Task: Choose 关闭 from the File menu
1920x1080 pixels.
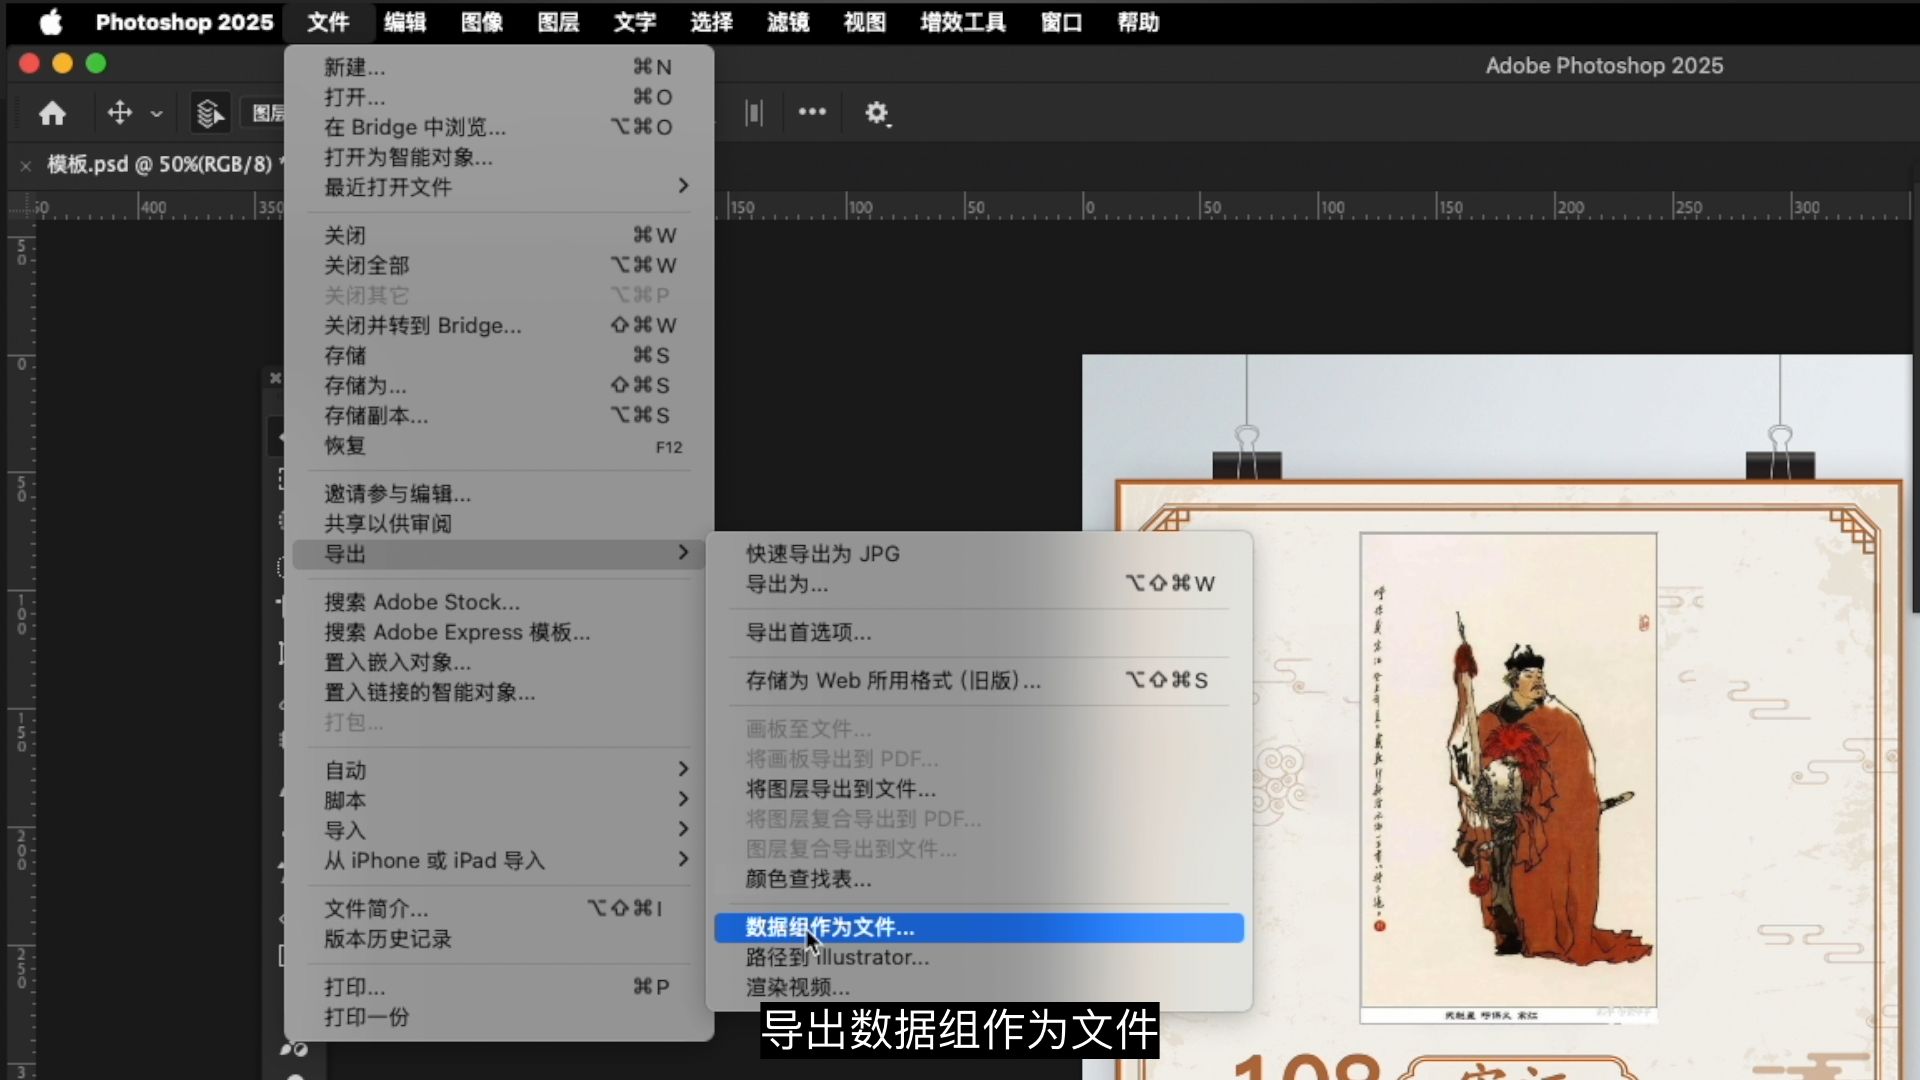Action: pyautogui.click(x=499, y=235)
